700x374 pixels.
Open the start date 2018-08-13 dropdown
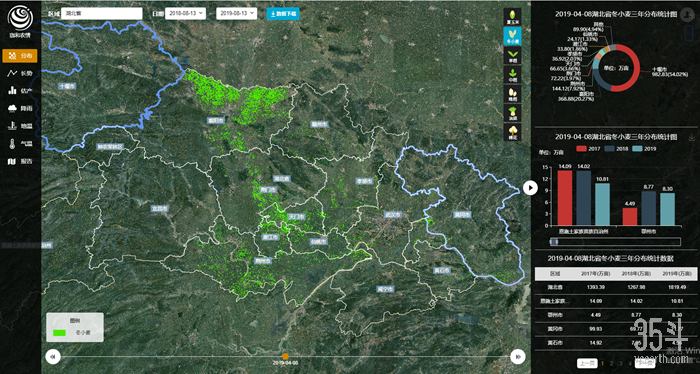[x=185, y=13]
